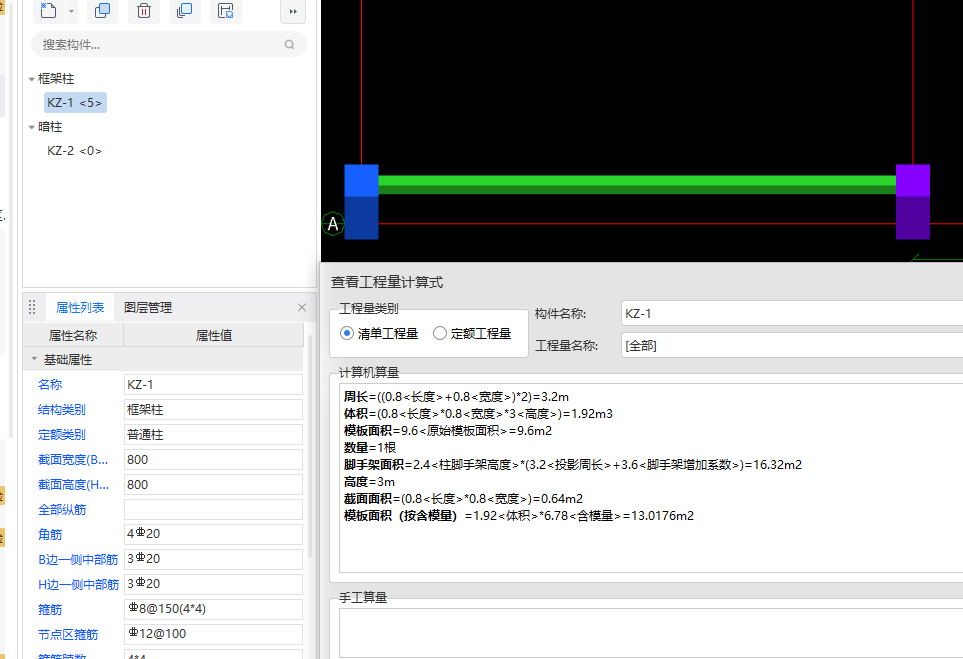The height and width of the screenshot is (659, 963).
Task: Click the 节点区箍筋 property label
Action: (68, 634)
